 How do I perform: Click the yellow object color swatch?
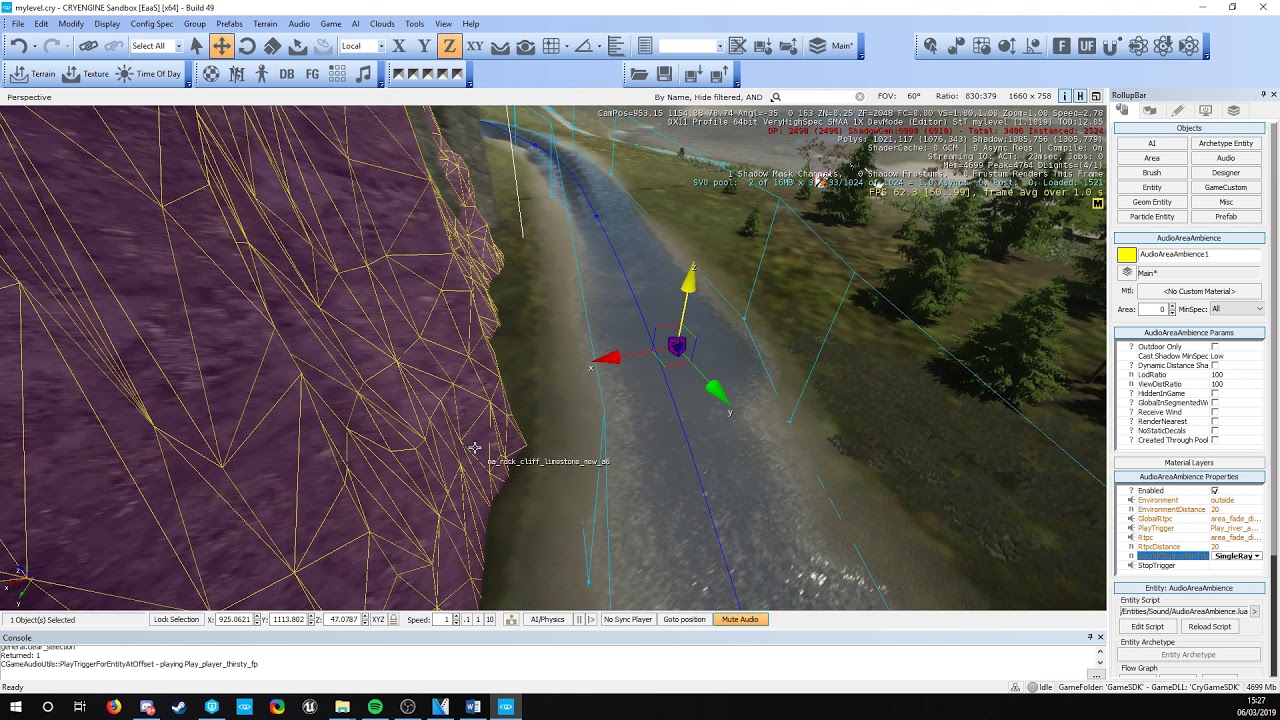1127,255
